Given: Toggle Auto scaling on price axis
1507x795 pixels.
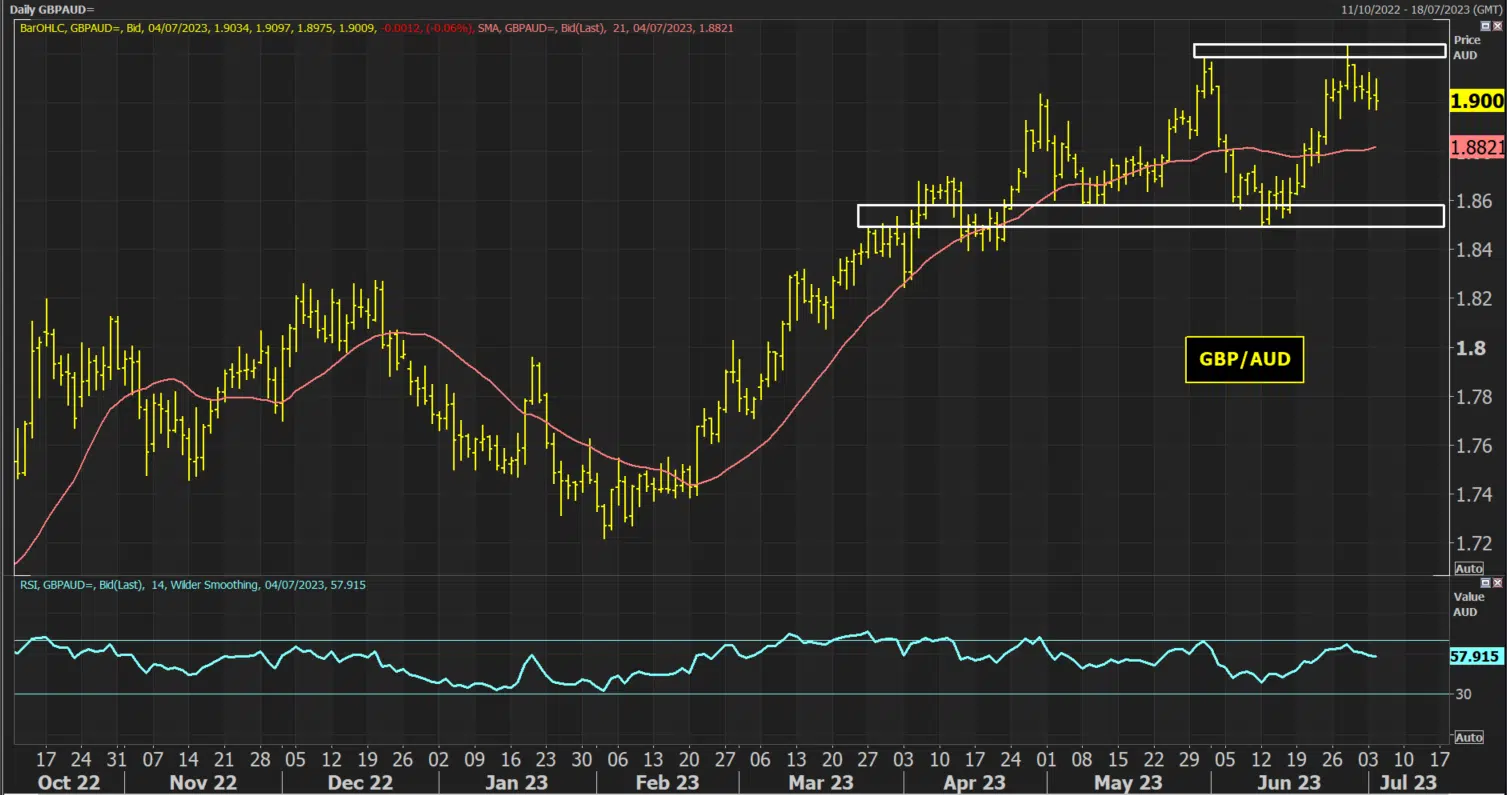Looking at the screenshot, I should (1468, 568).
